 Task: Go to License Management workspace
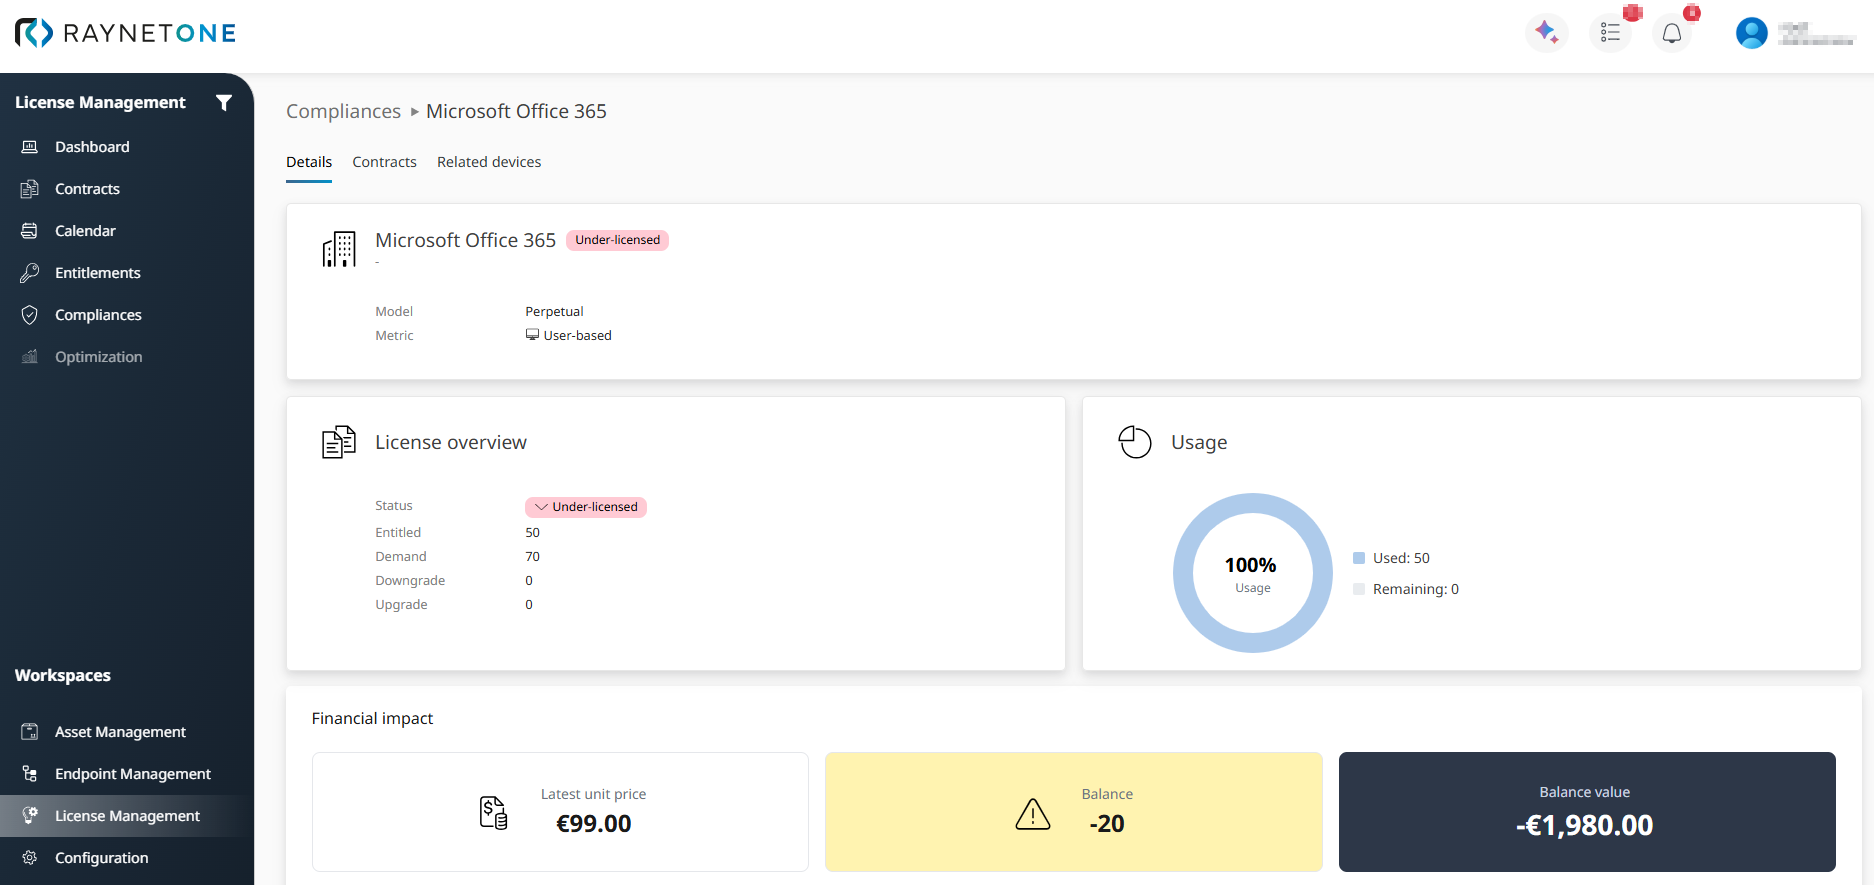click(x=127, y=816)
